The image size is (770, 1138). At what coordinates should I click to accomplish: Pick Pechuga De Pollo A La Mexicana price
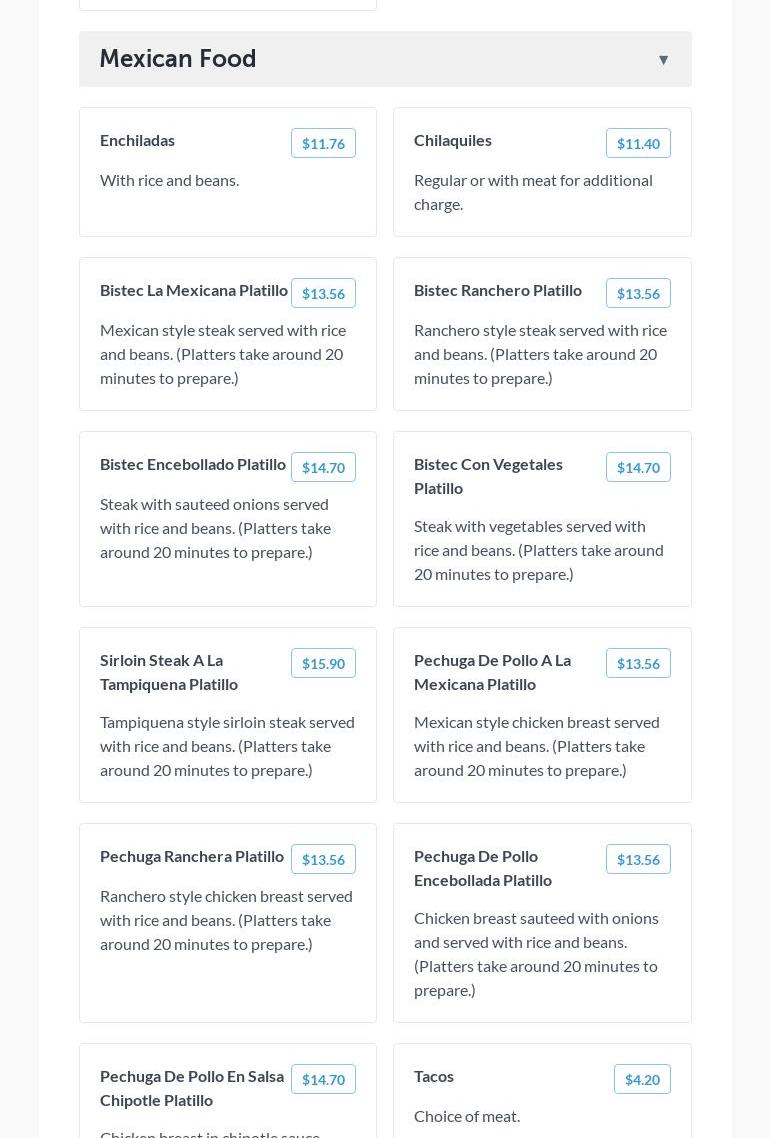pyautogui.click(x=638, y=663)
